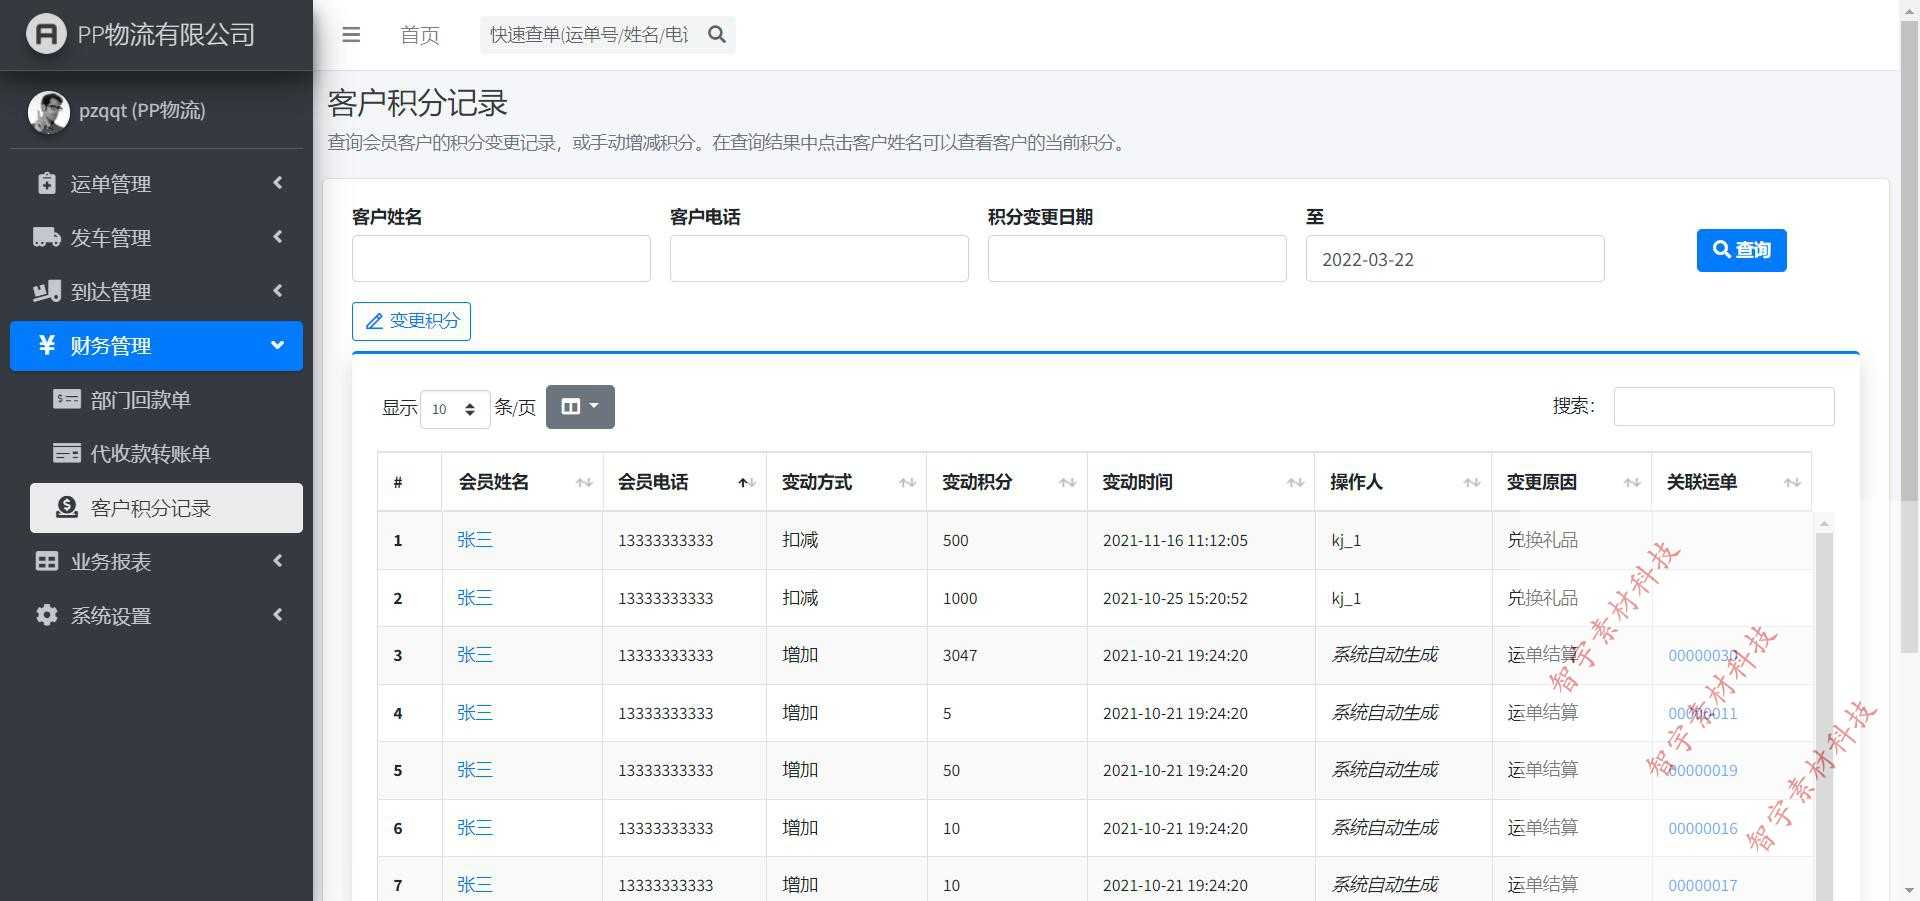Viewport: 1920px width, 901px height.
Task: Click the 发车管理 truck icon
Action: pos(47,237)
